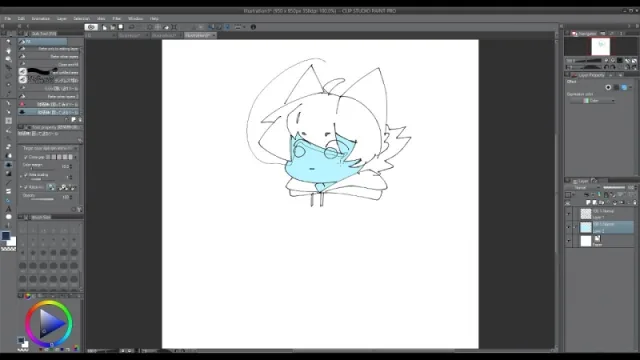Screen dimensions: 640x360
Task: Select the Fill bucket tool in toolbar
Action: pyautogui.click(x=8, y=164)
